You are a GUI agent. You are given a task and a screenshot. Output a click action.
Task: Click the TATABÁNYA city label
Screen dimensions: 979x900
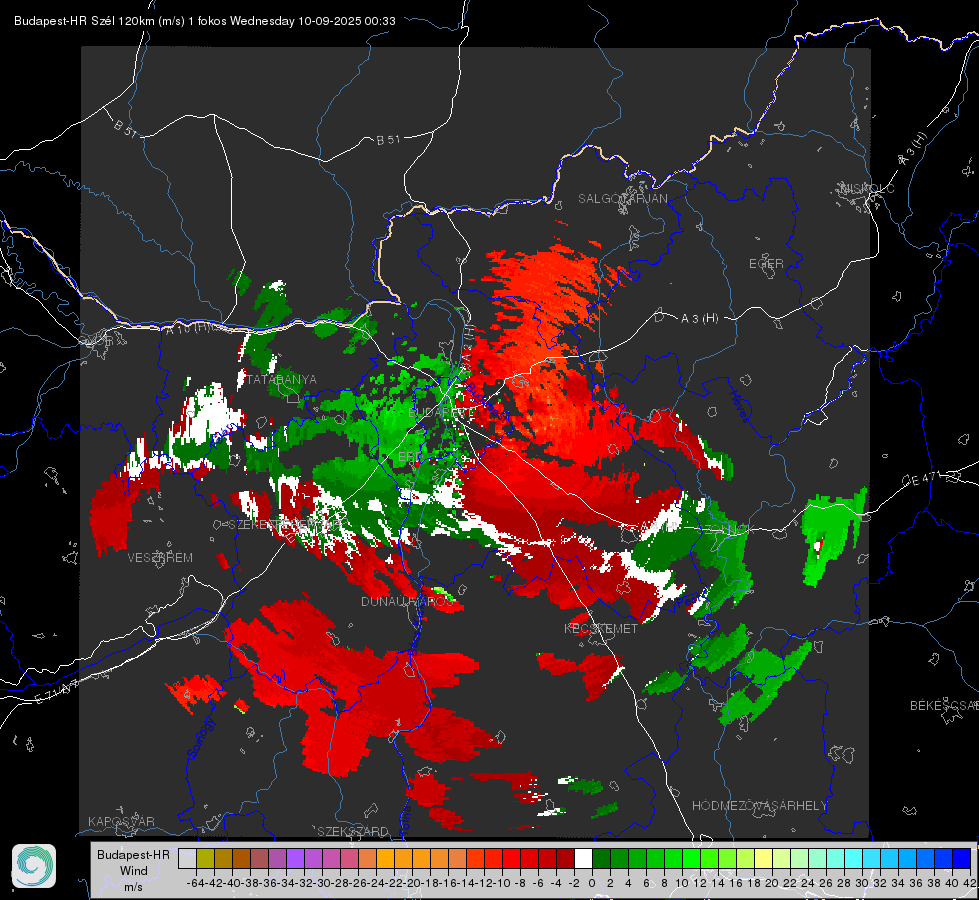point(282,379)
